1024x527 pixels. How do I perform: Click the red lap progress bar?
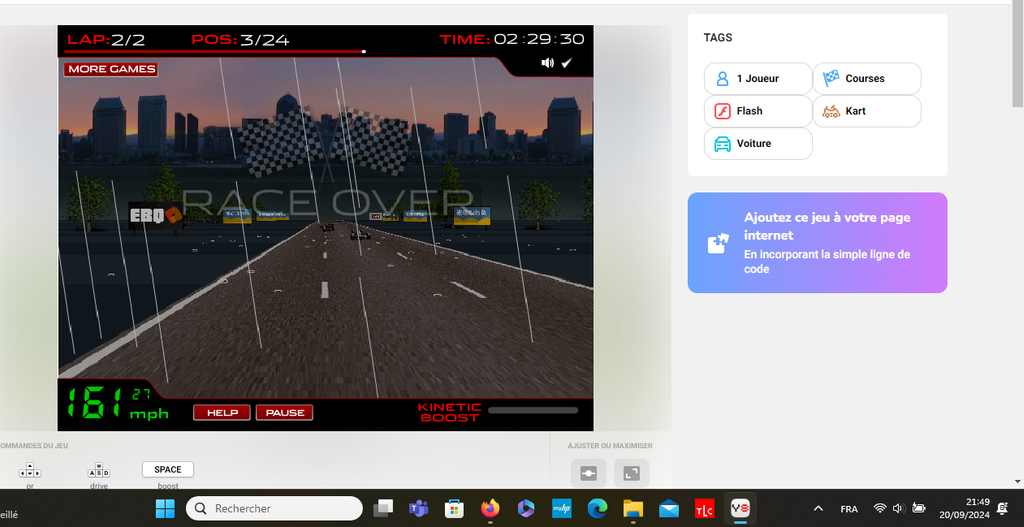click(x=216, y=52)
